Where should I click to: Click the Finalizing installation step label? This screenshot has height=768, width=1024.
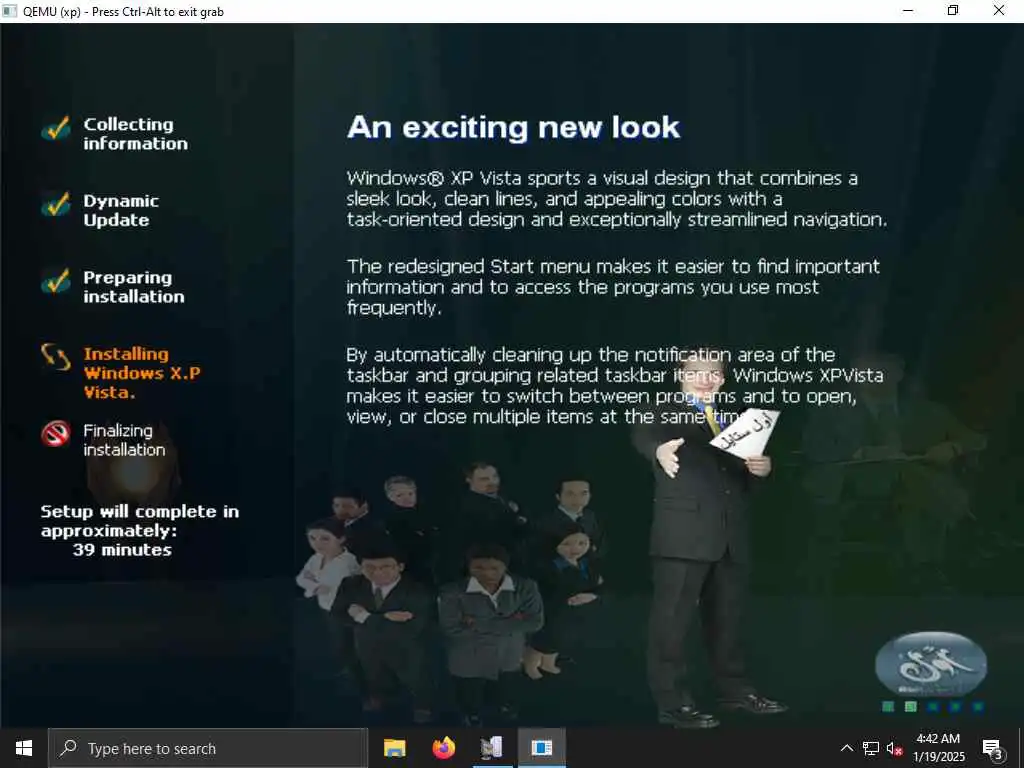124,440
